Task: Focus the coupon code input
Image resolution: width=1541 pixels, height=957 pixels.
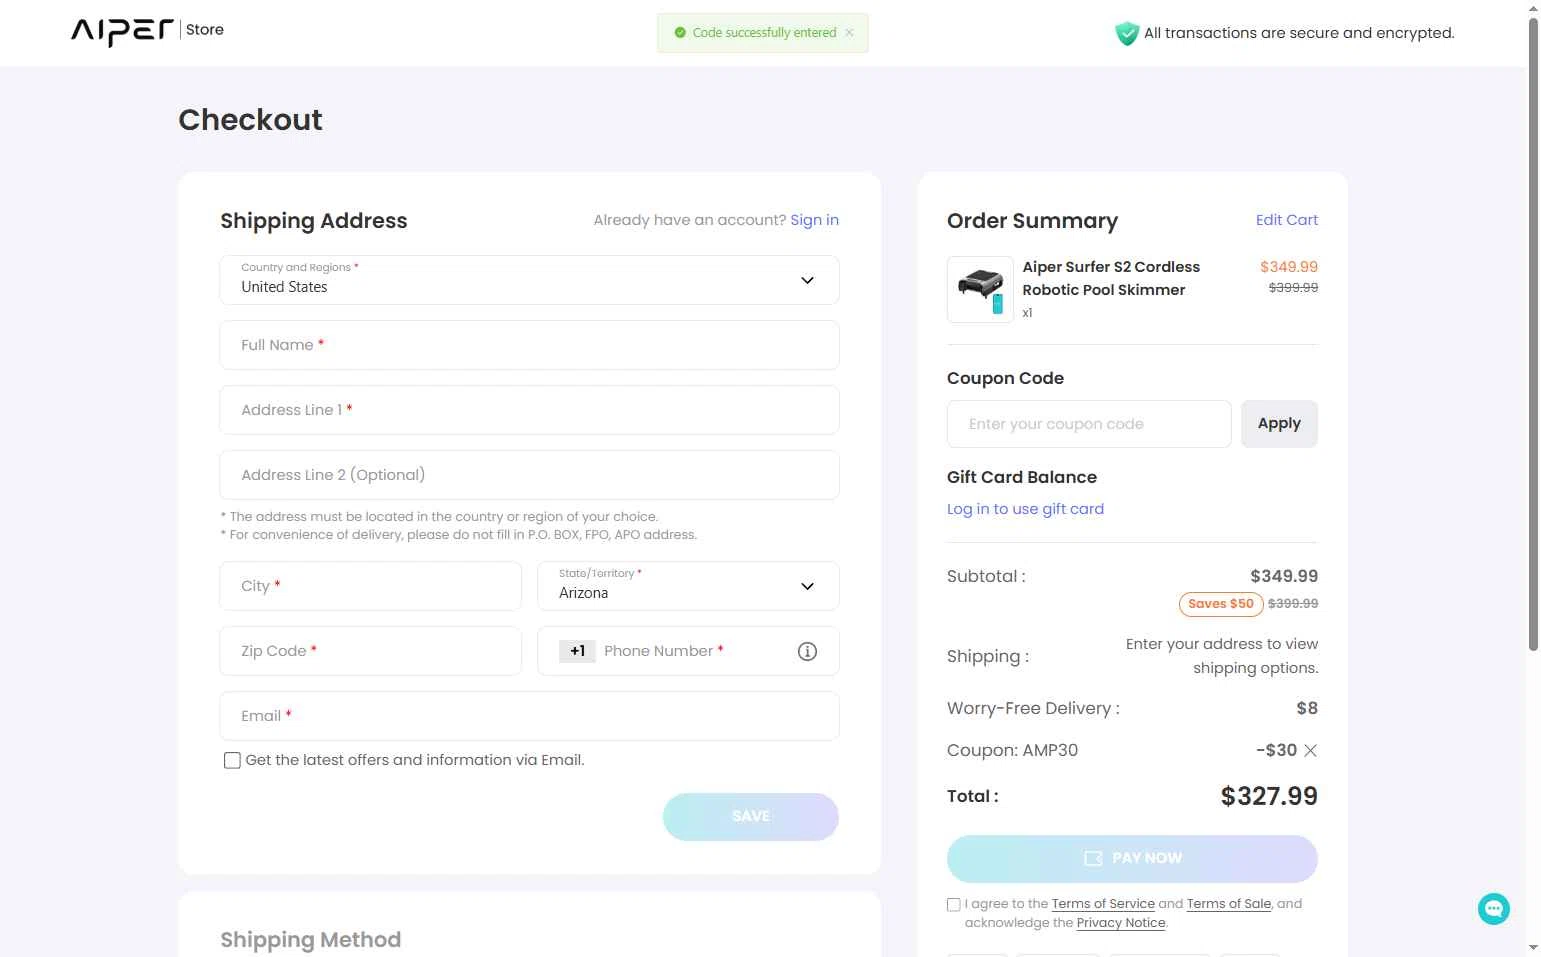Action: (x=1089, y=424)
